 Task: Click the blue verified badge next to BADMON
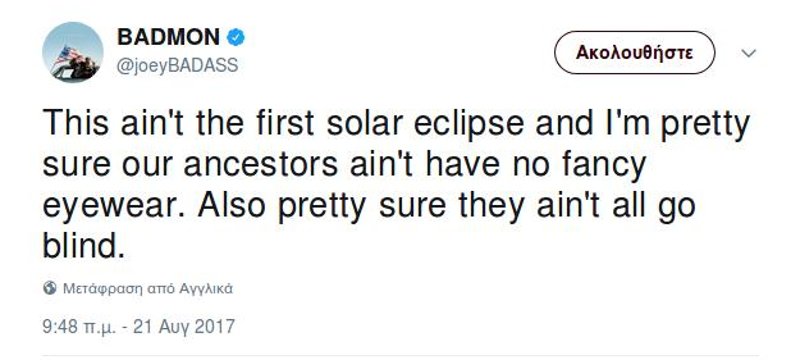click(x=235, y=37)
